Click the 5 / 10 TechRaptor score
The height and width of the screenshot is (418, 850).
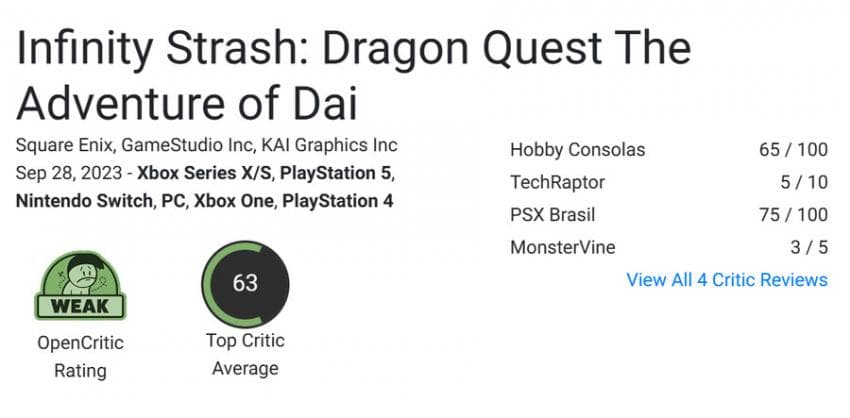coord(804,182)
